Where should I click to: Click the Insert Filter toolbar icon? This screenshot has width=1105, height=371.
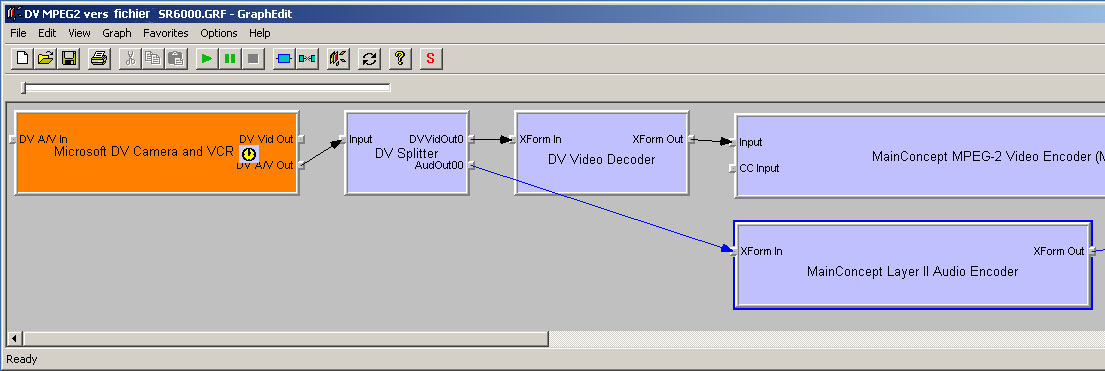pos(283,59)
